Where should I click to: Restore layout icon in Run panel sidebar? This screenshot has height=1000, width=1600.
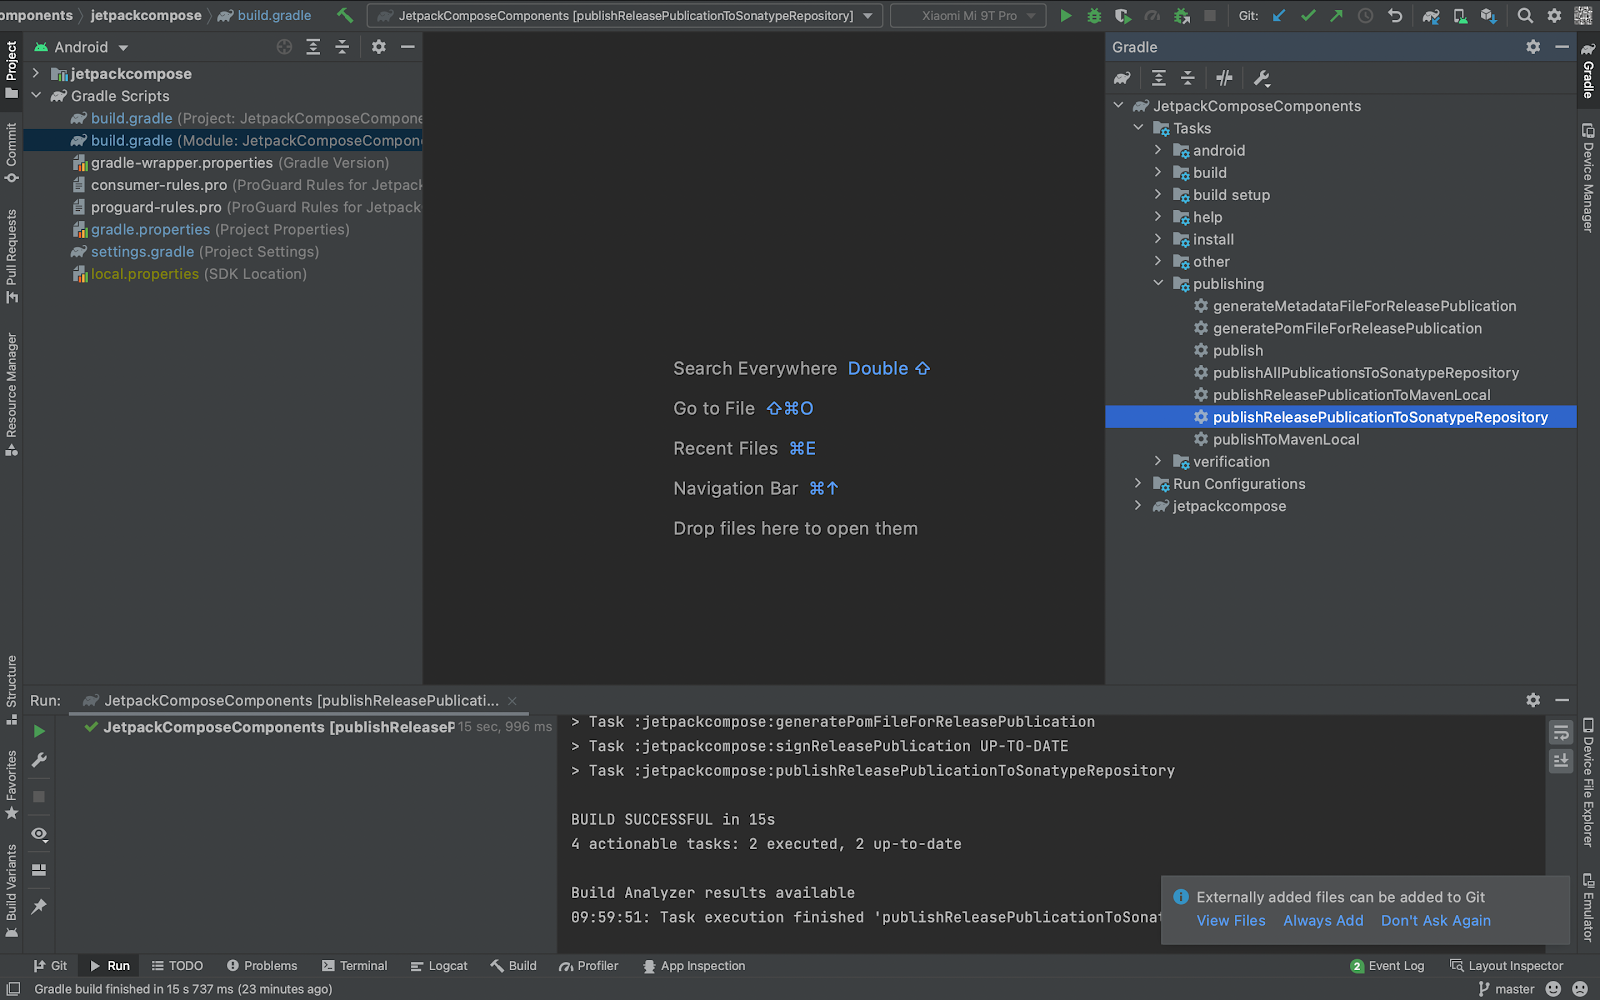pyautogui.click(x=39, y=870)
